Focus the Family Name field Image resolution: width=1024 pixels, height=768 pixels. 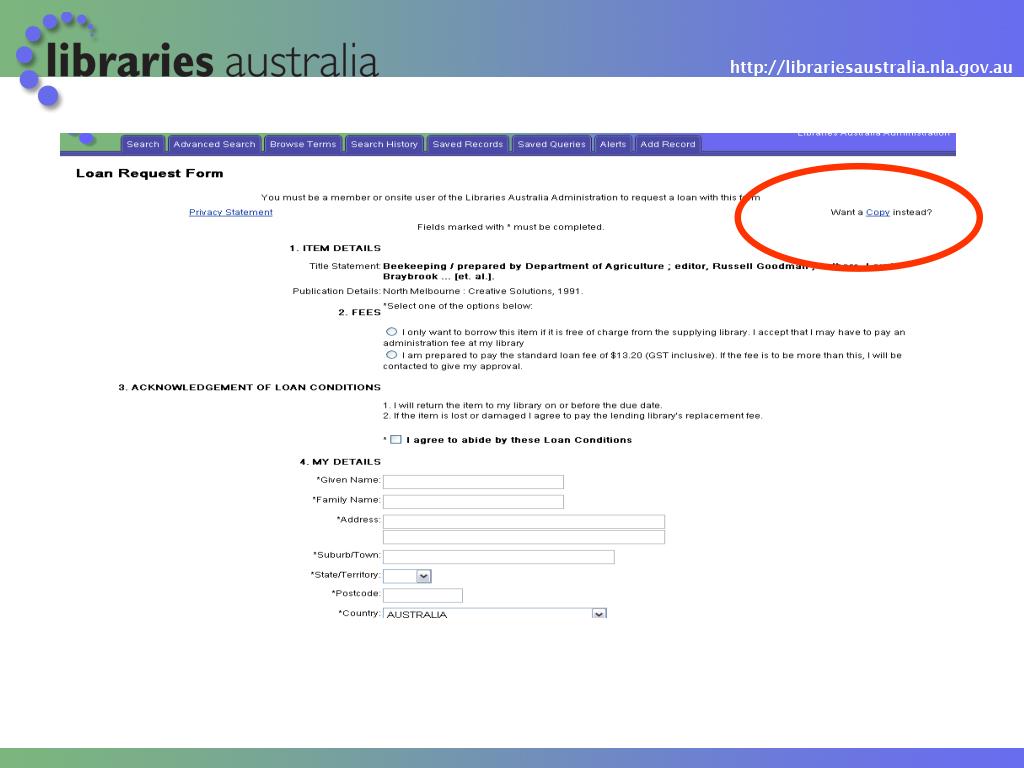click(473, 502)
